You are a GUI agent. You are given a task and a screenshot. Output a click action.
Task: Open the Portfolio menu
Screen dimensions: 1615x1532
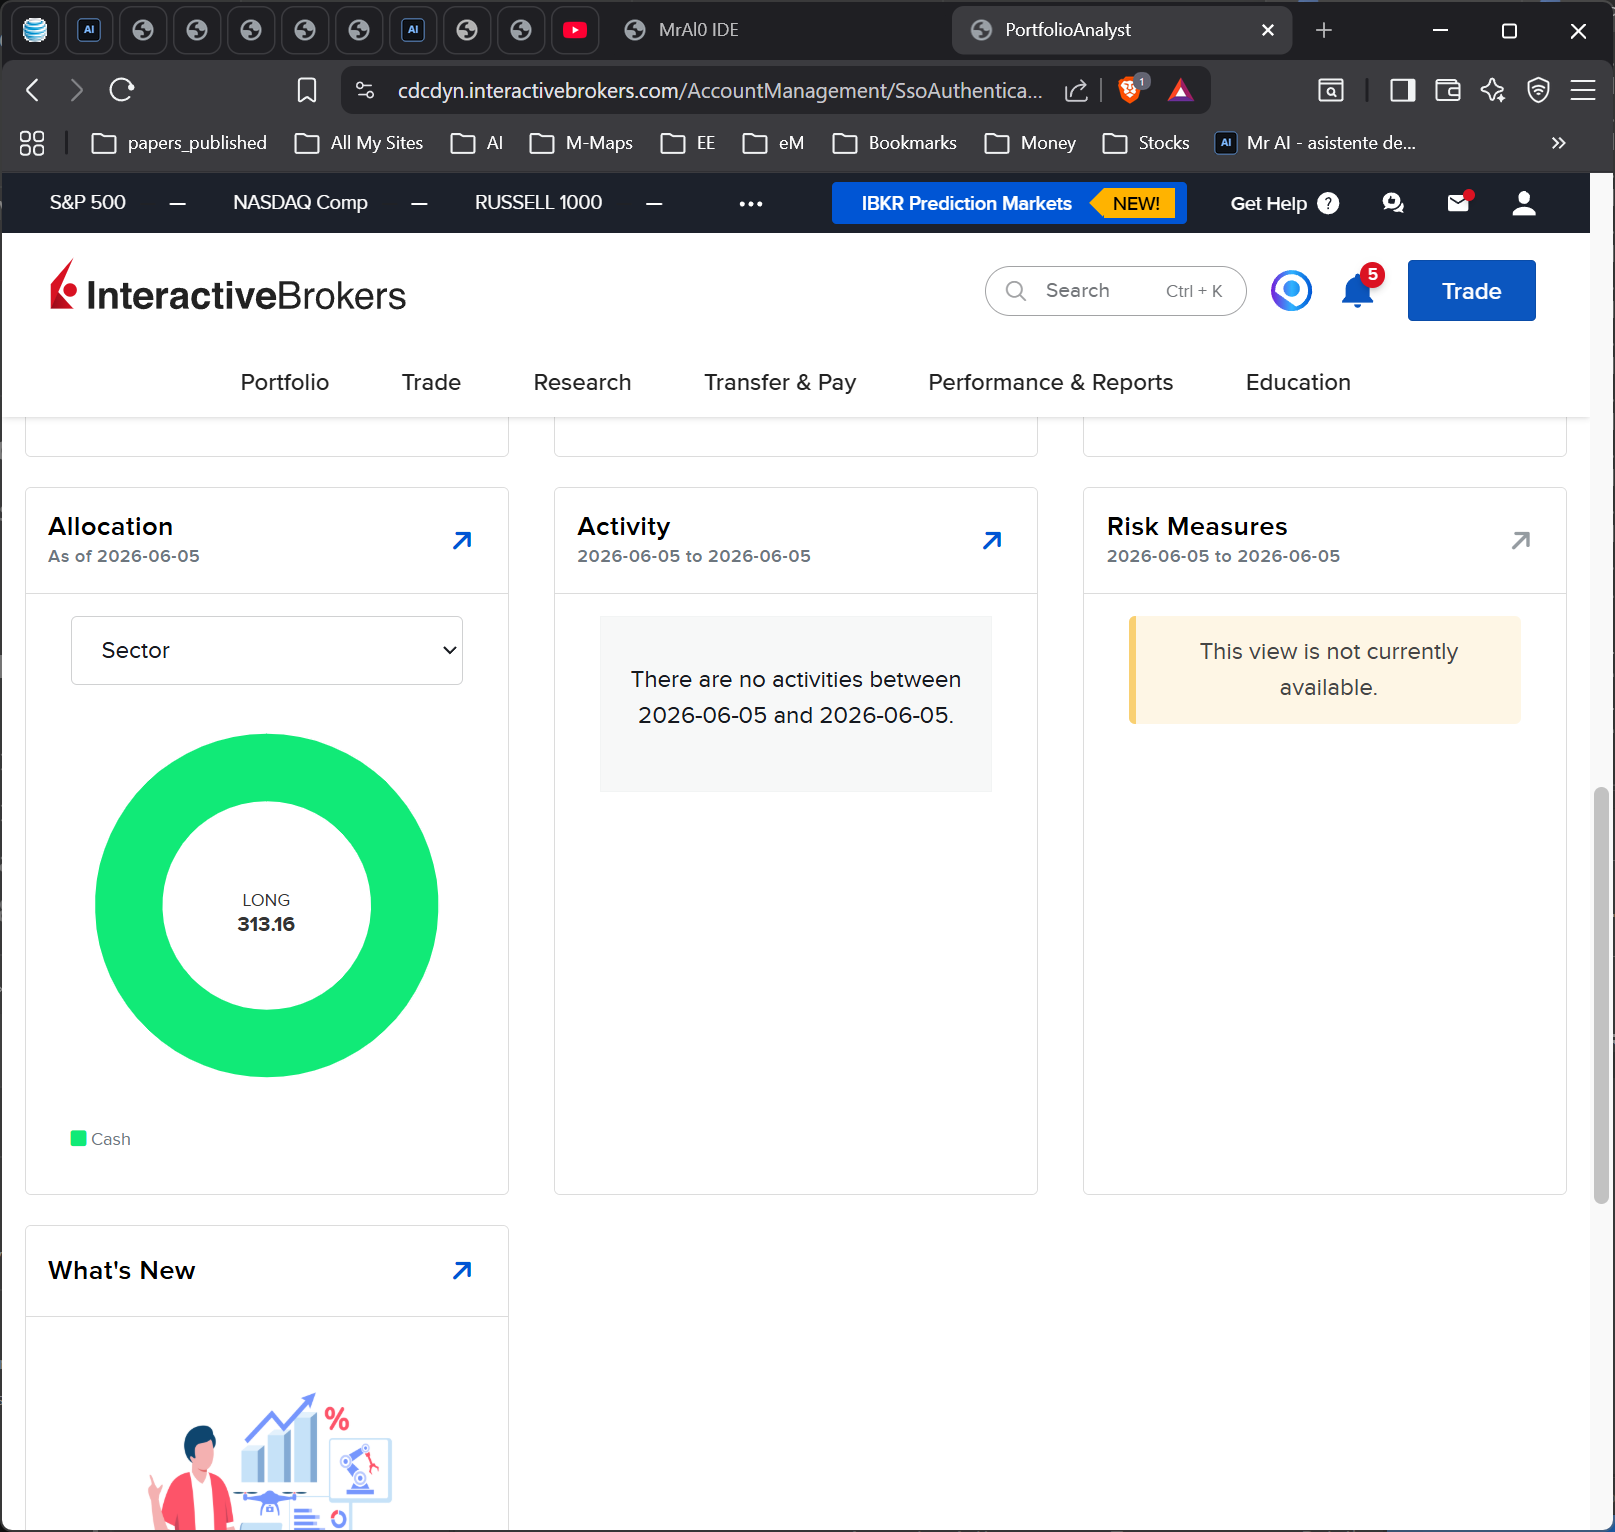point(285,382)
